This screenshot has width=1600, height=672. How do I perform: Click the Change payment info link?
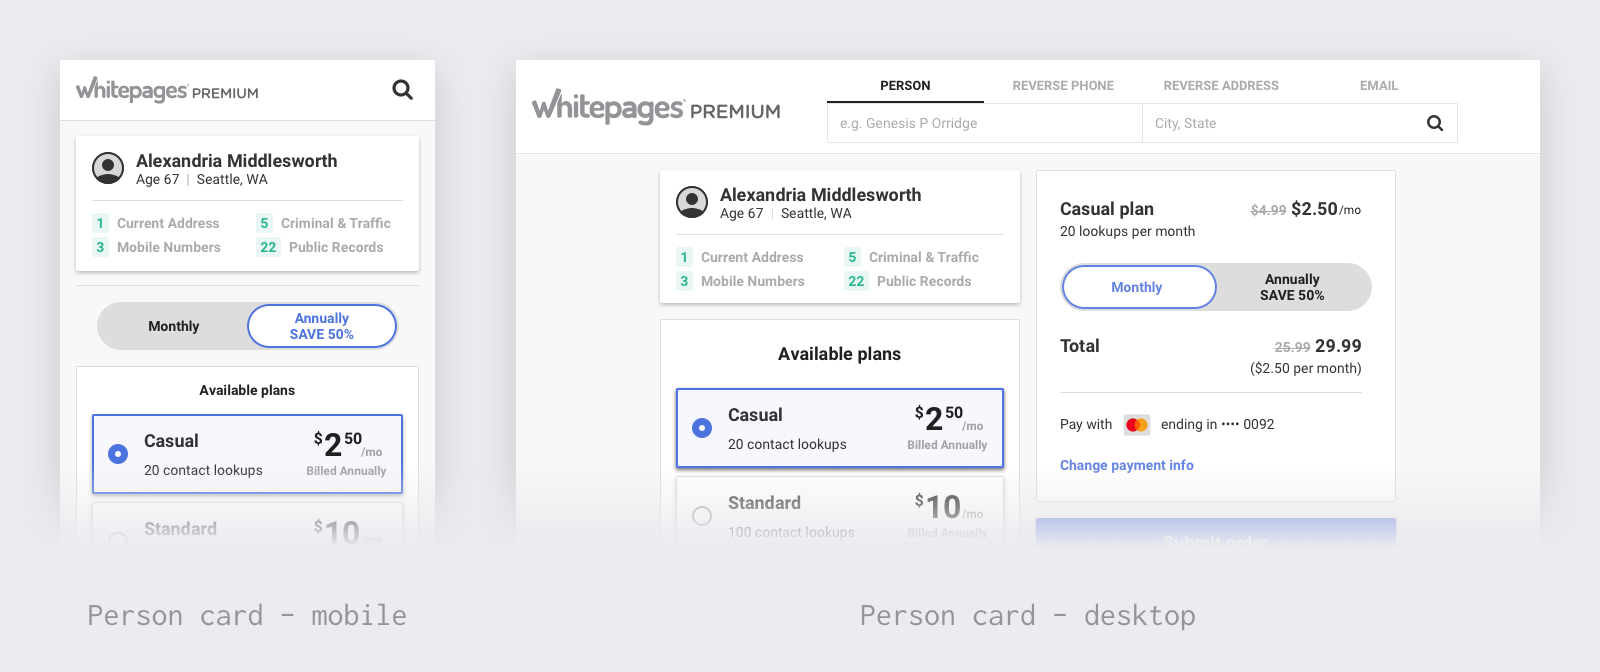(1126, 465)
